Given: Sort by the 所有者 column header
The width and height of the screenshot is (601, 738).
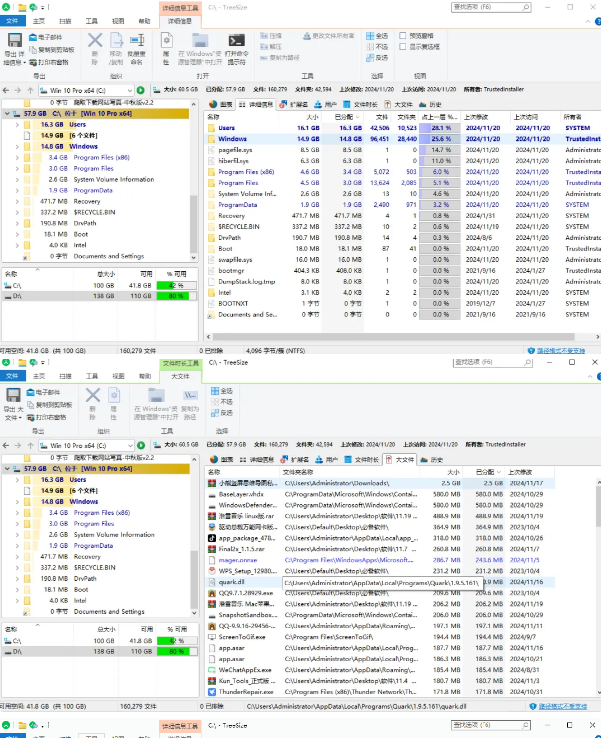Looking at the screenshot, I should point(577,117).
